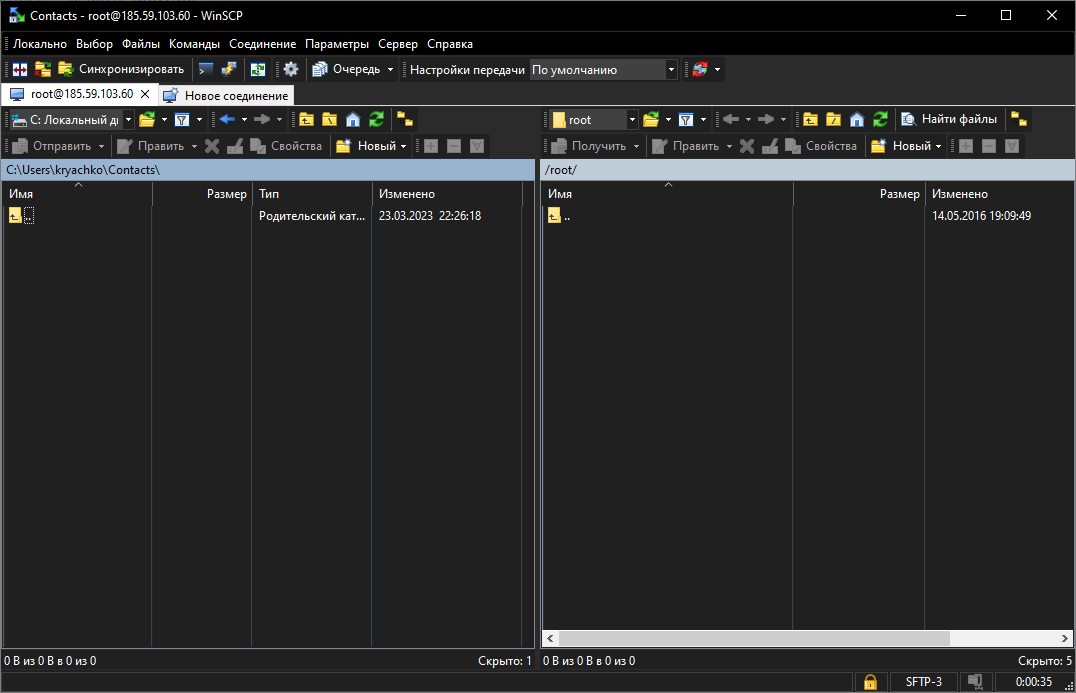The height and width of the screenshot is (693, 1076).
Task: Refresh the local panel
Action: [x=376, y=120]
